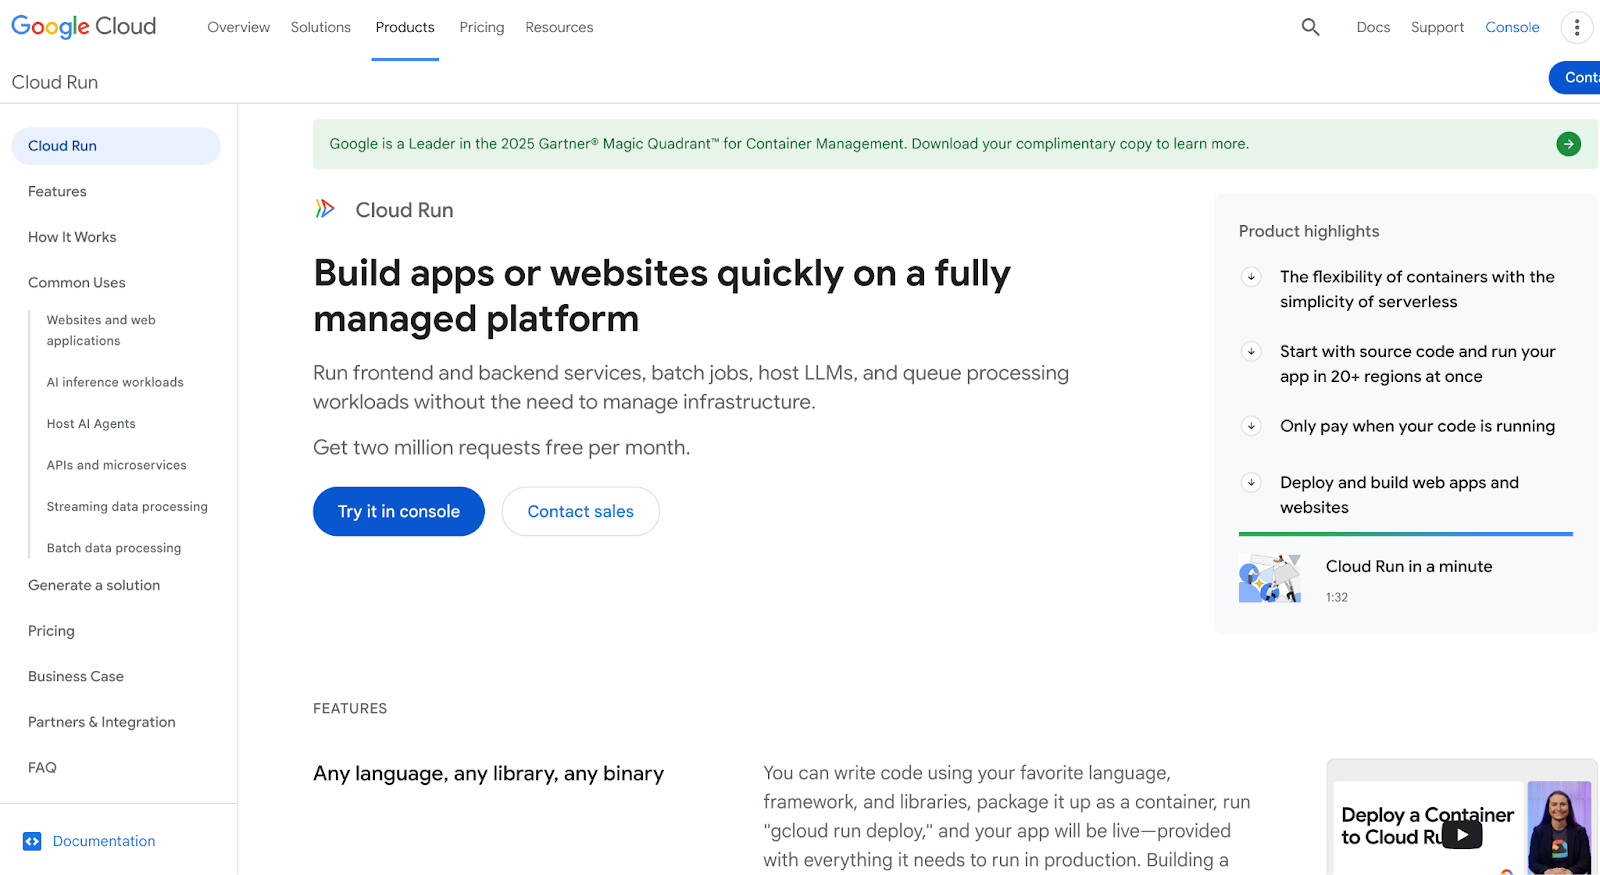Open APIs and microservices sub-item
The image size is (1600, 875).
tap(117, 465)
